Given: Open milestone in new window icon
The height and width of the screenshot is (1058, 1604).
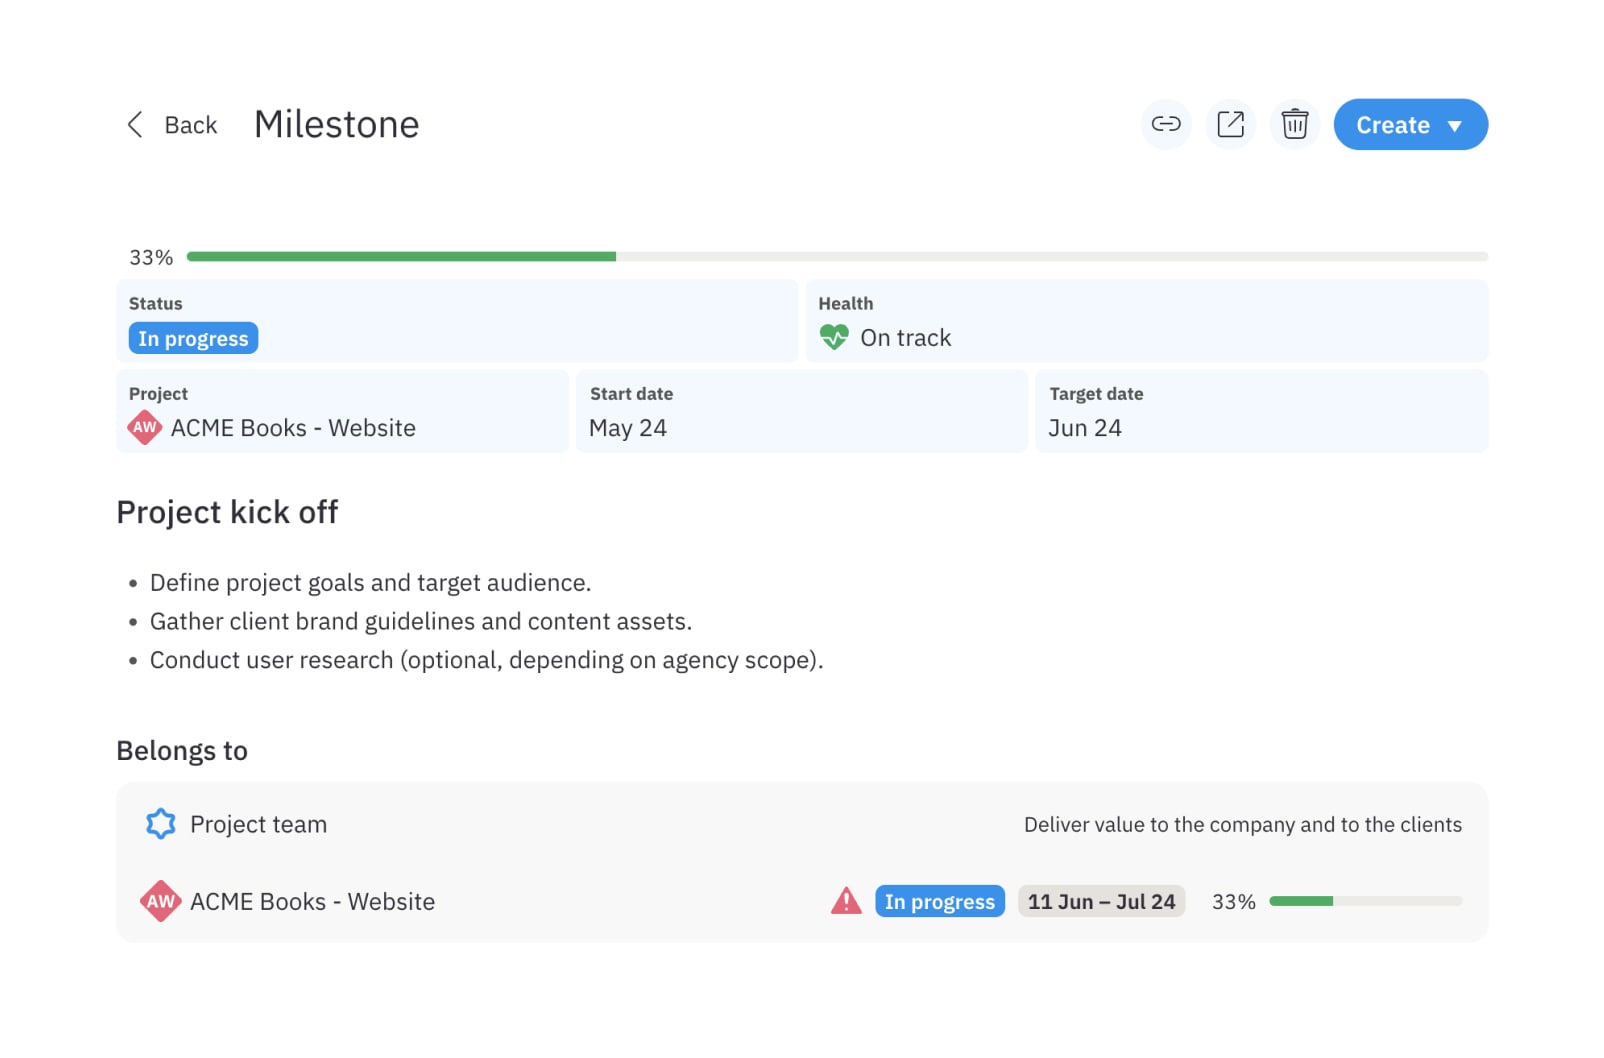Looking at the screenshot, I should [x=1230, y=124].
